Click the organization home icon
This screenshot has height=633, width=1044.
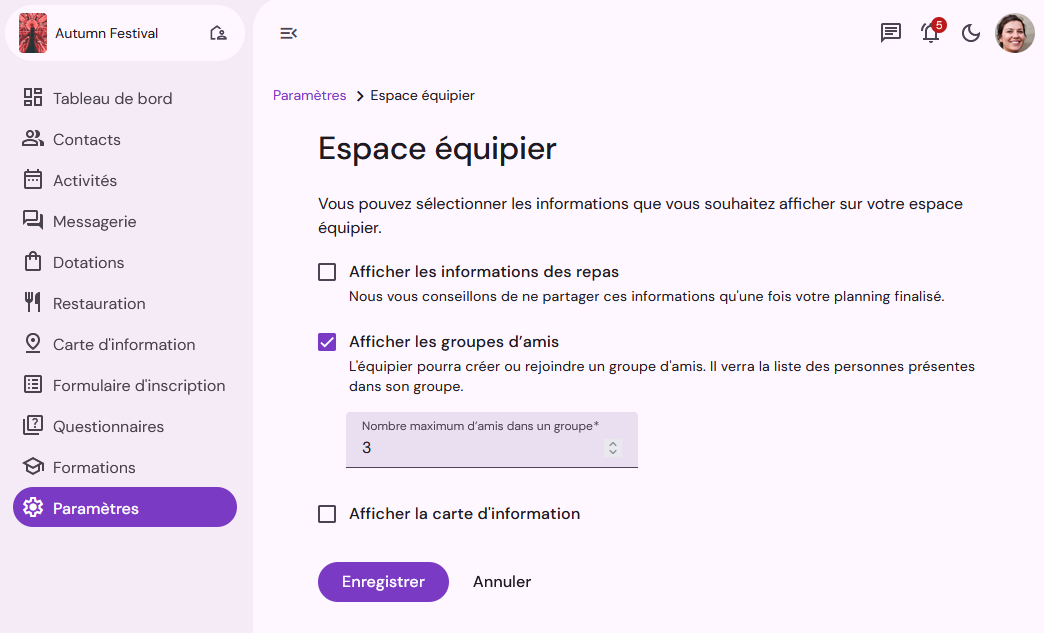tap(218, 33)
